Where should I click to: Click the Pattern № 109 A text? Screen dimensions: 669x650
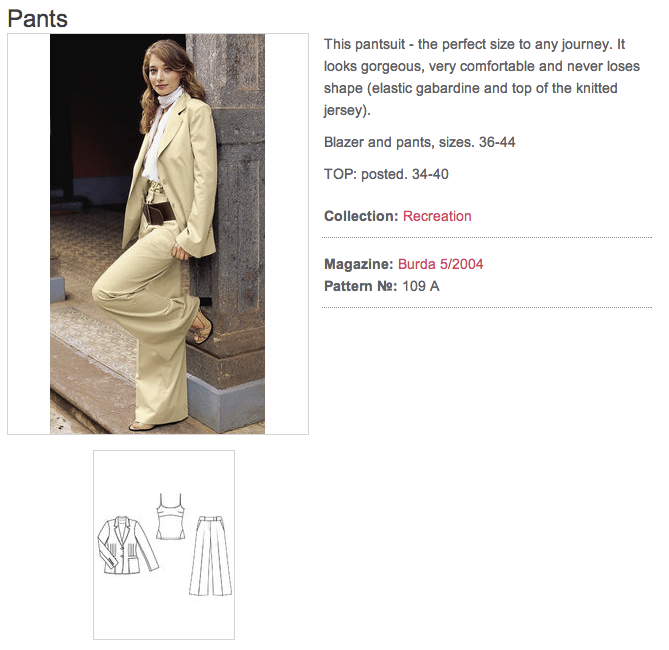coord(382,286)
